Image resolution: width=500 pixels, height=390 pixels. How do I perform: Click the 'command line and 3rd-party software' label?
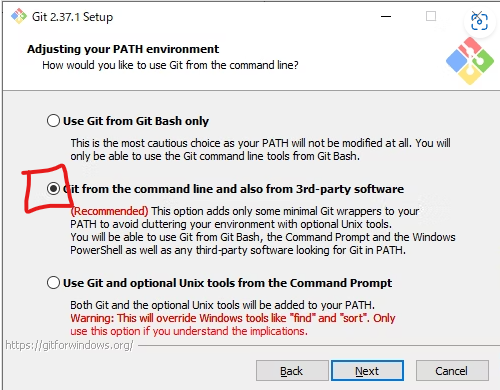(233, 189)
